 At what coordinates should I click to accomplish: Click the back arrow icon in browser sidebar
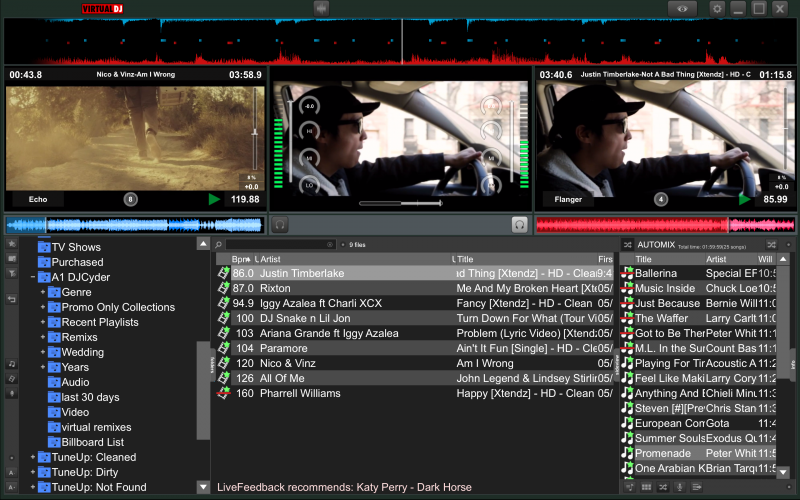(x=12, y=299)
